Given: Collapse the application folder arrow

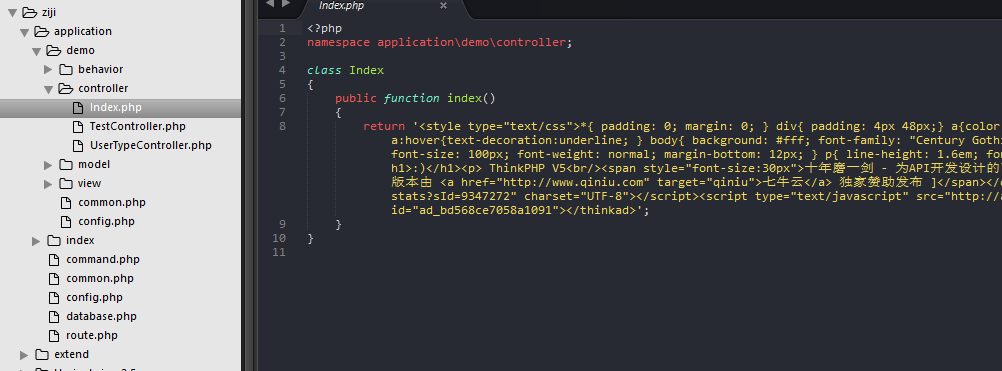Looking at the screenshot, I should pos(25,32).
